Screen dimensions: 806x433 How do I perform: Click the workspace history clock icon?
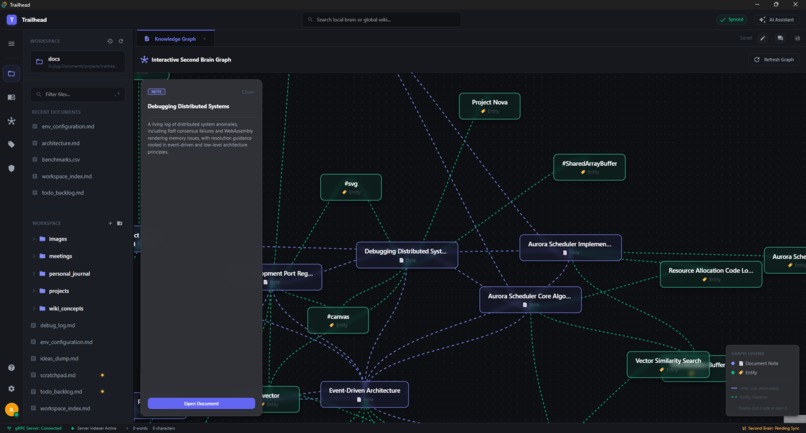click(x=110, y=41)
